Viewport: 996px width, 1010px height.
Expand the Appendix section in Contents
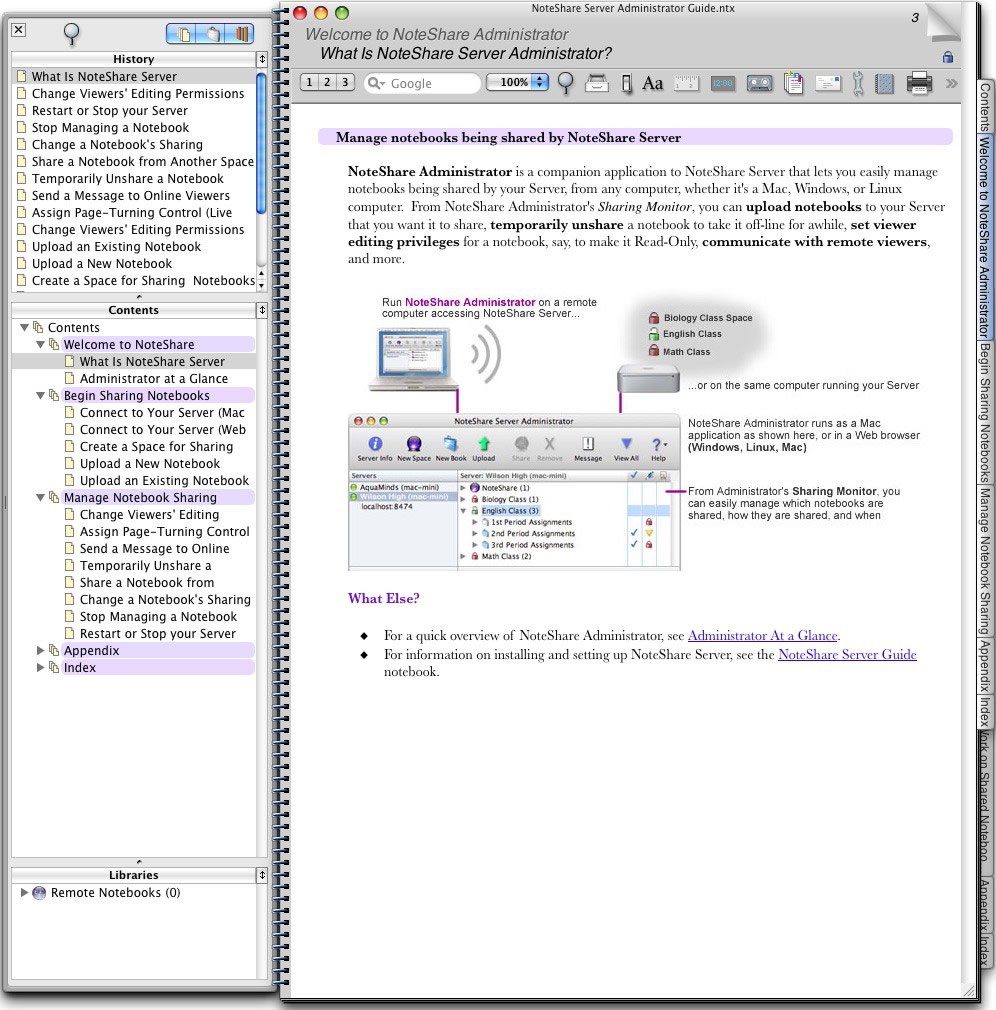pyautogui.click(x=41, y=651)
